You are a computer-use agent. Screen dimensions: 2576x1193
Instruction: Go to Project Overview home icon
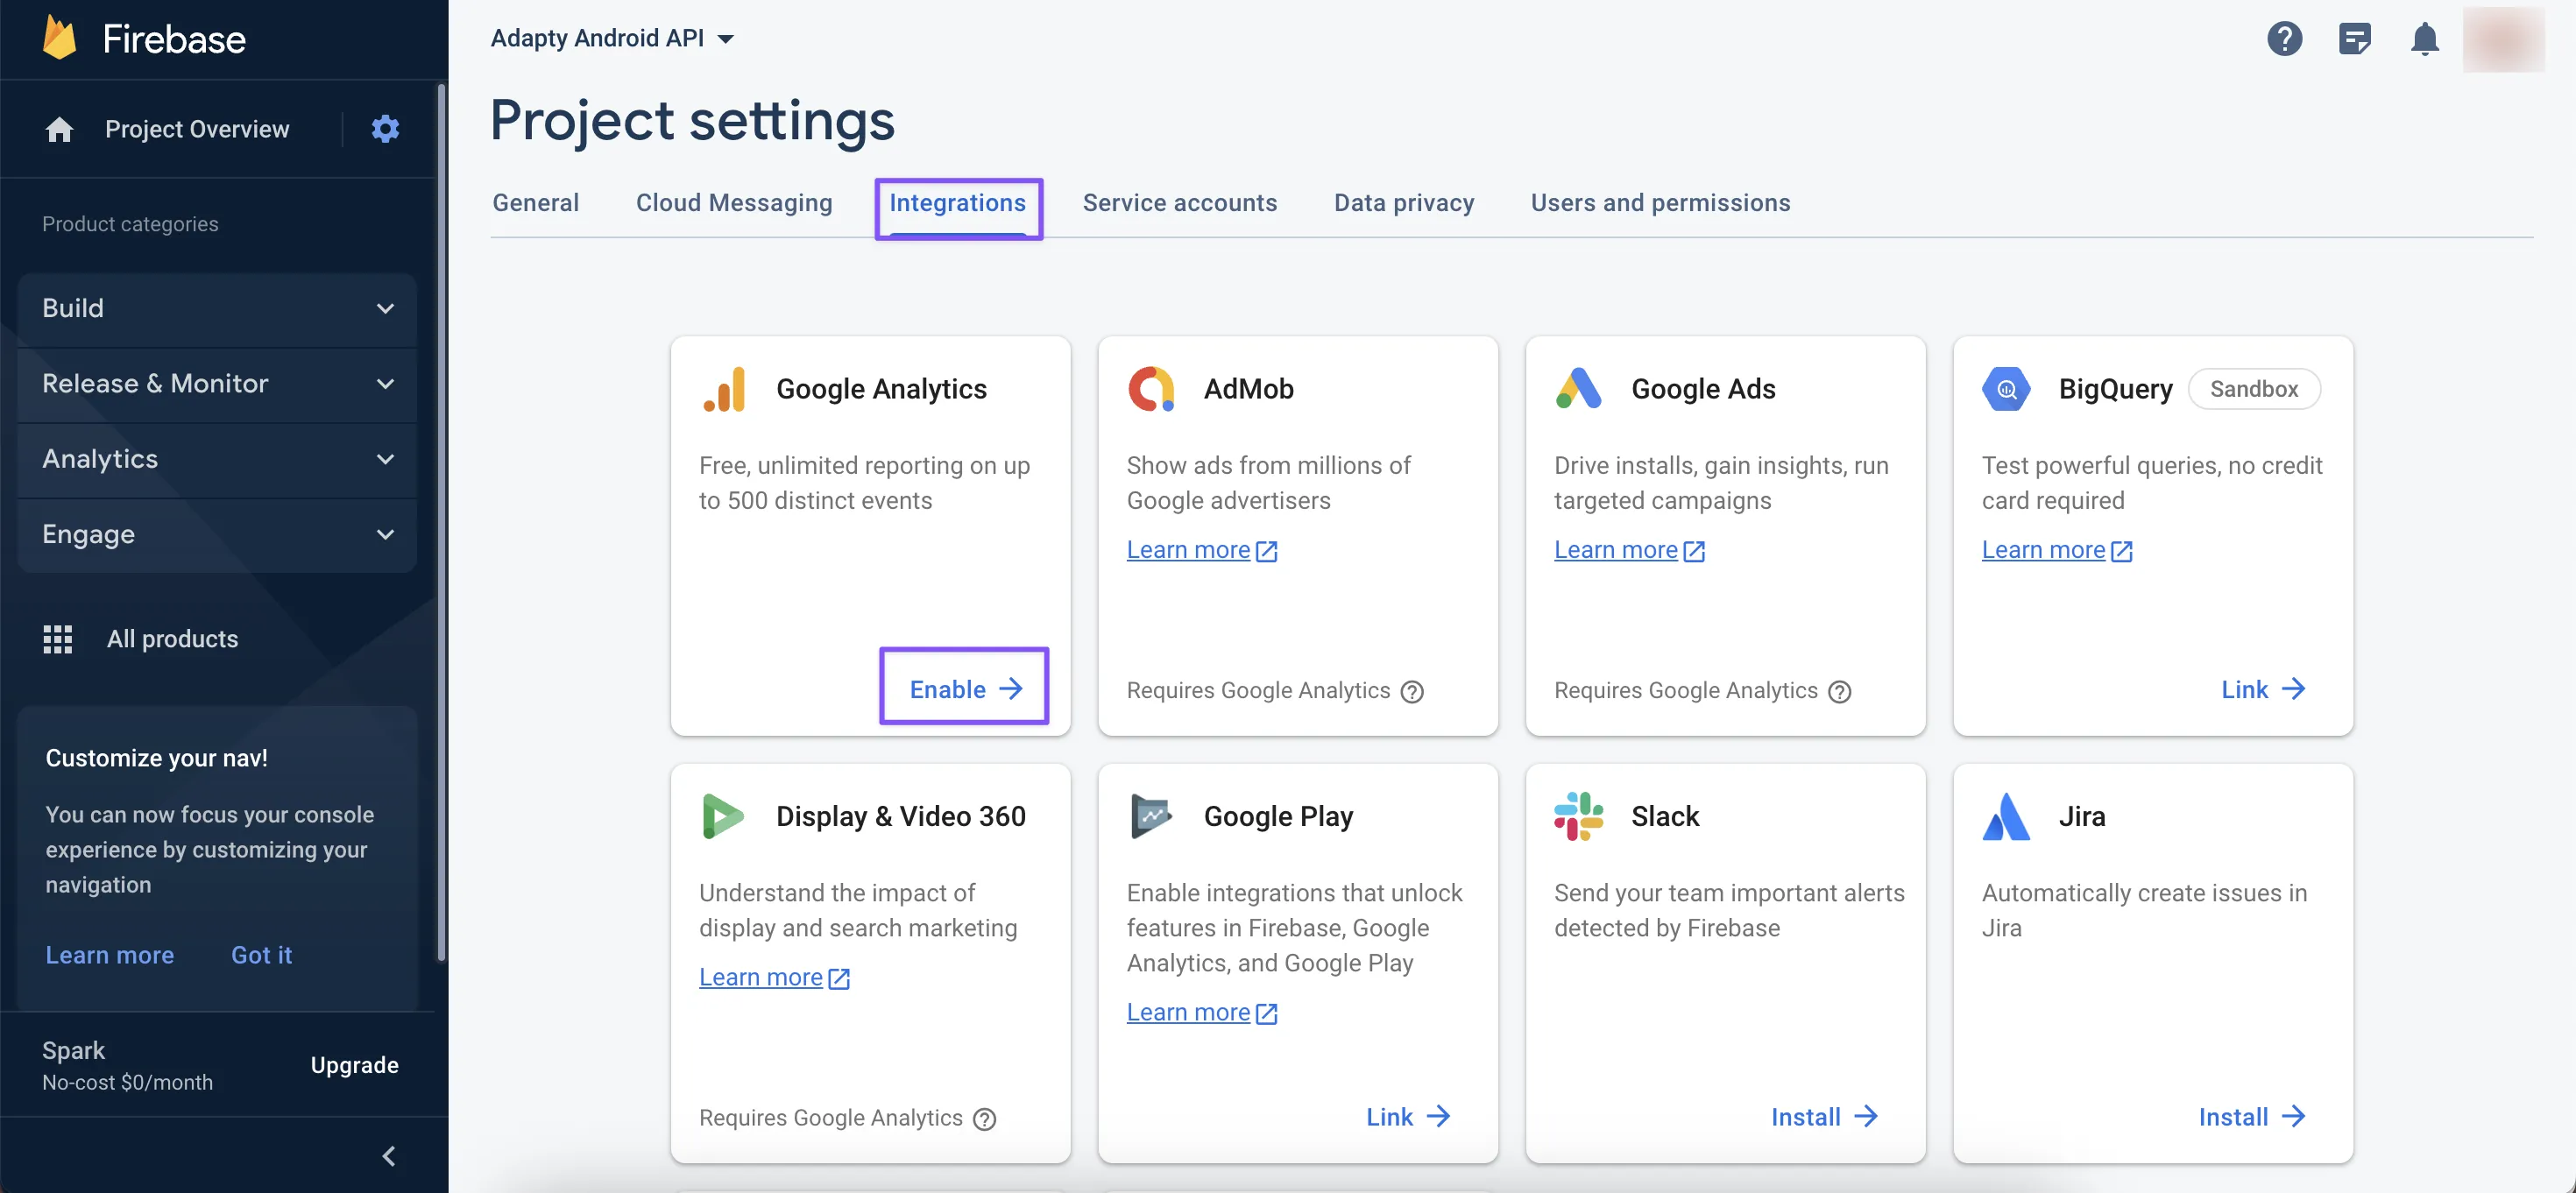pos(59,129)
